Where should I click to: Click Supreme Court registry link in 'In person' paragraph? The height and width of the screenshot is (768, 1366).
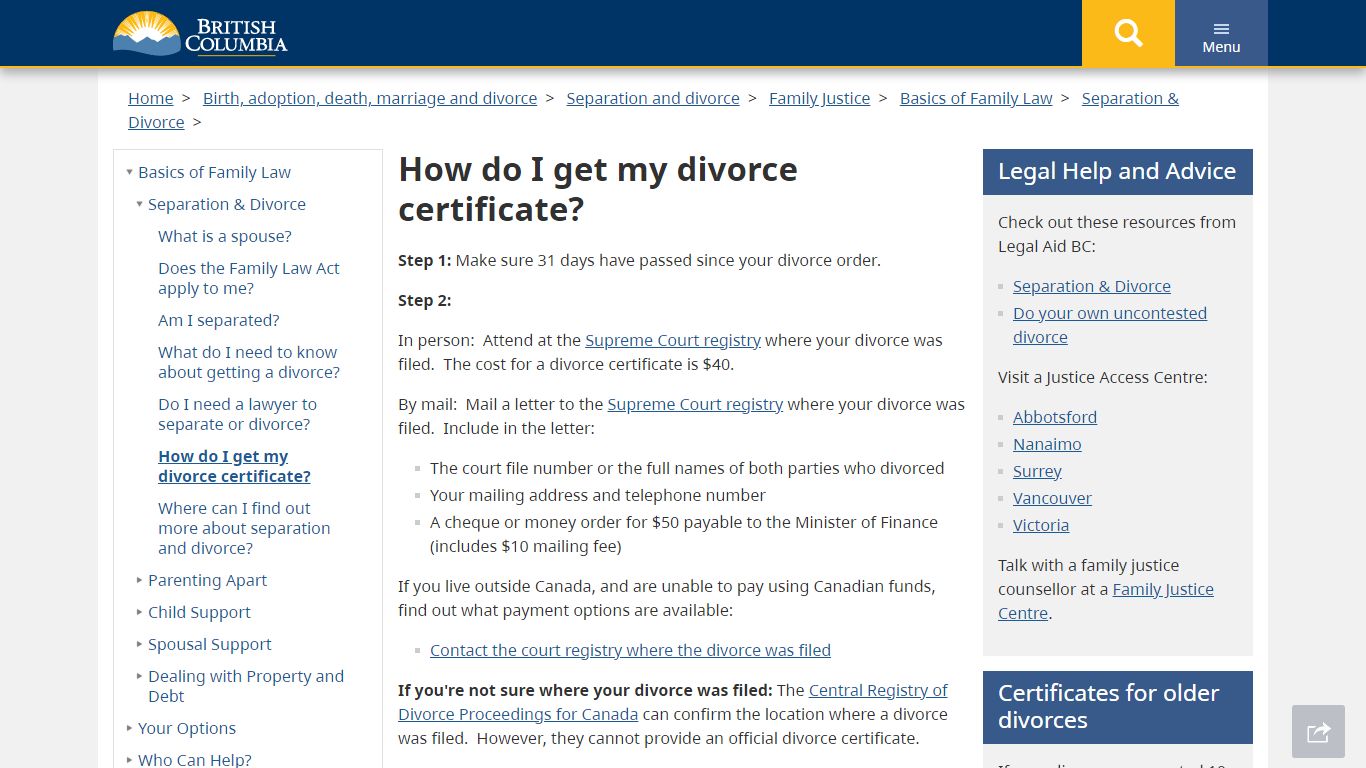point(673,340)
